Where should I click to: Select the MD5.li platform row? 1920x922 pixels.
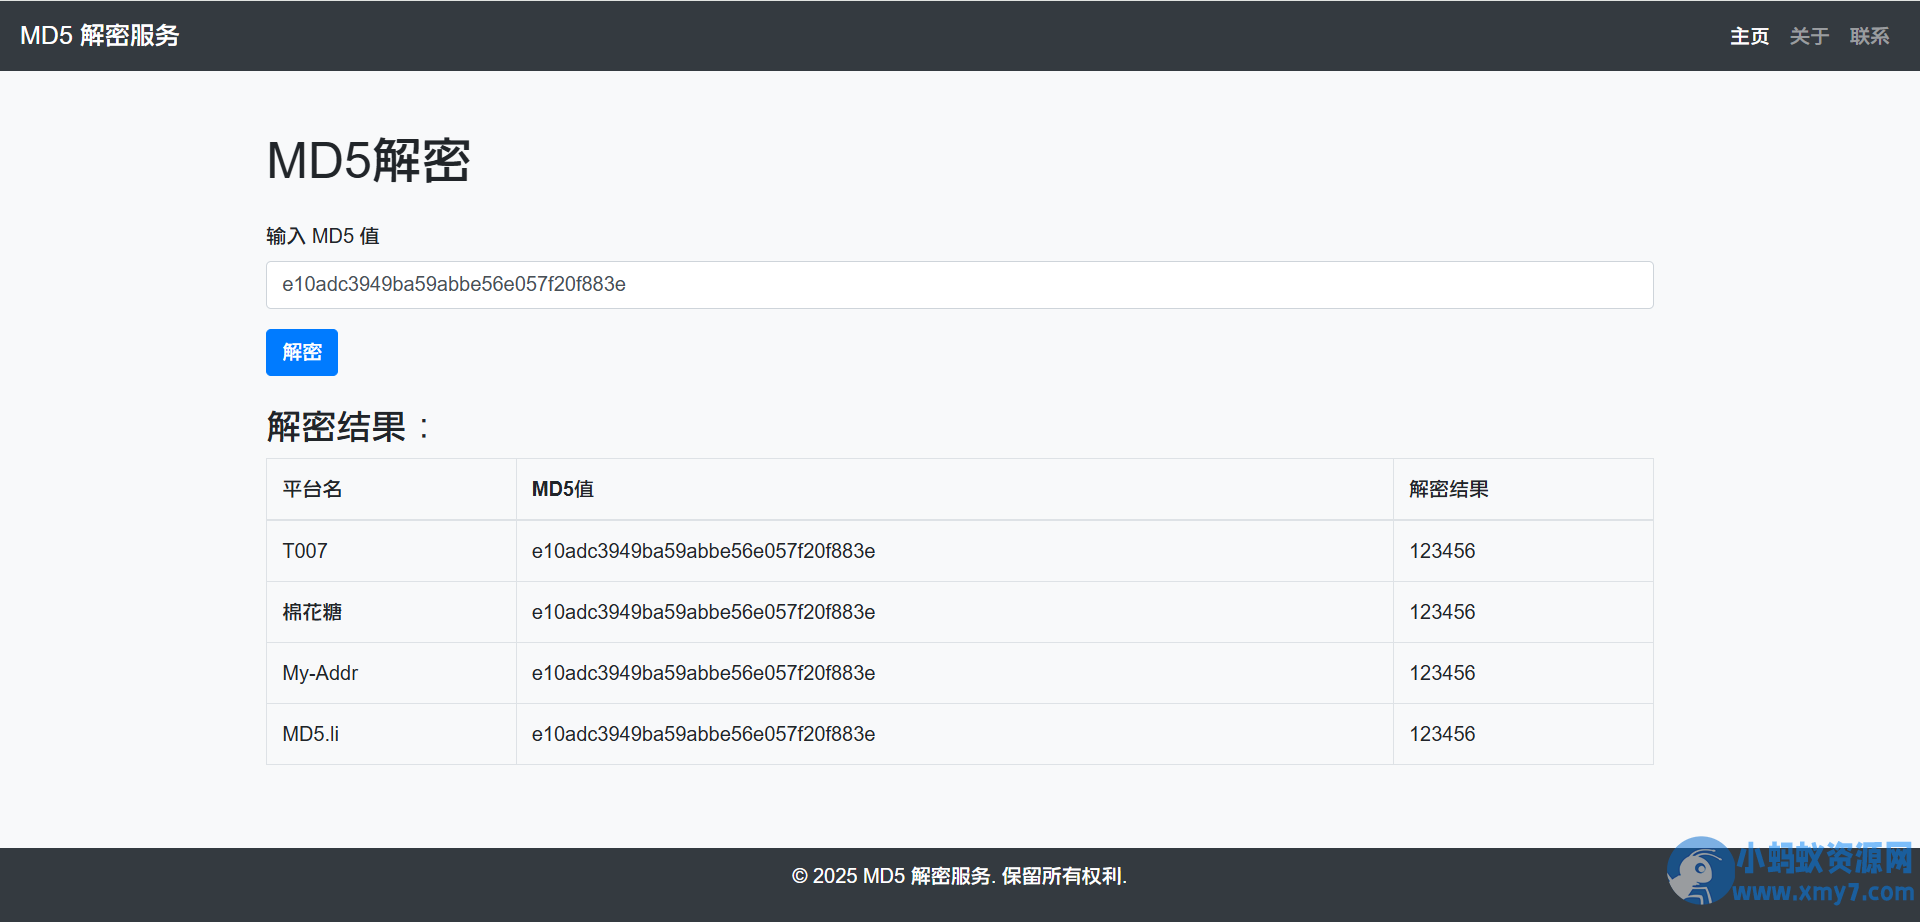click(959, 734)
